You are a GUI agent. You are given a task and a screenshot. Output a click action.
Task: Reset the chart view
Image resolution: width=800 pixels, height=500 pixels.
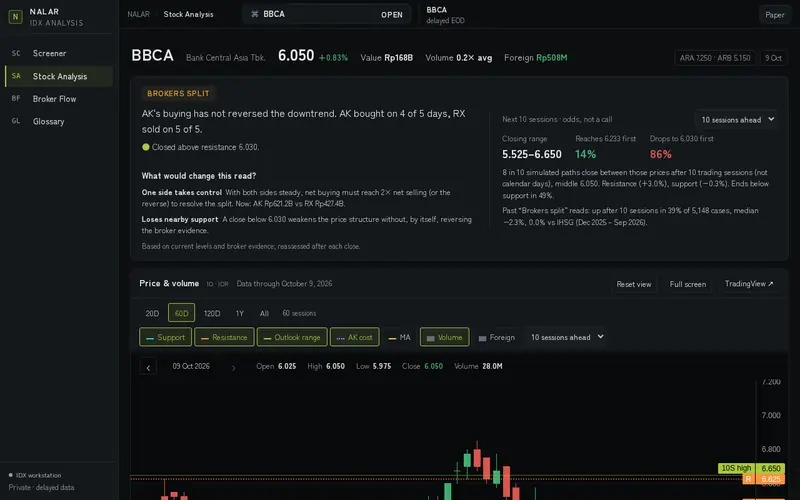click(634, 284)
